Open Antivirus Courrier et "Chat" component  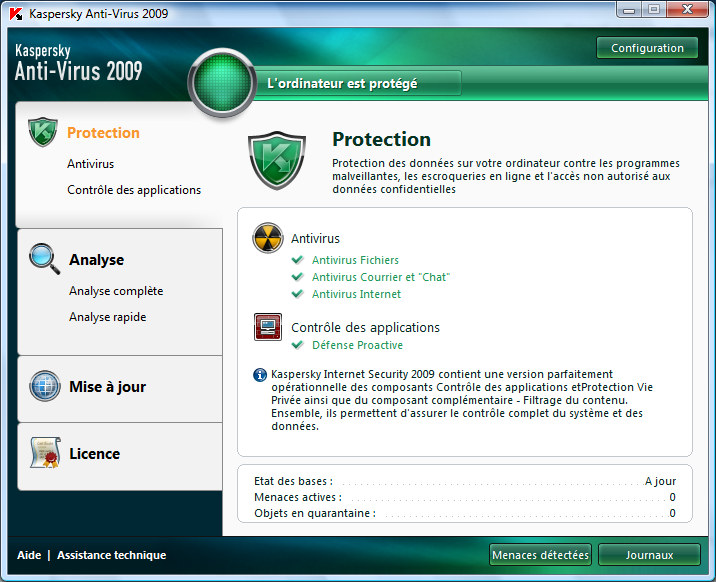pyautogui.click(x=380, y=277)
